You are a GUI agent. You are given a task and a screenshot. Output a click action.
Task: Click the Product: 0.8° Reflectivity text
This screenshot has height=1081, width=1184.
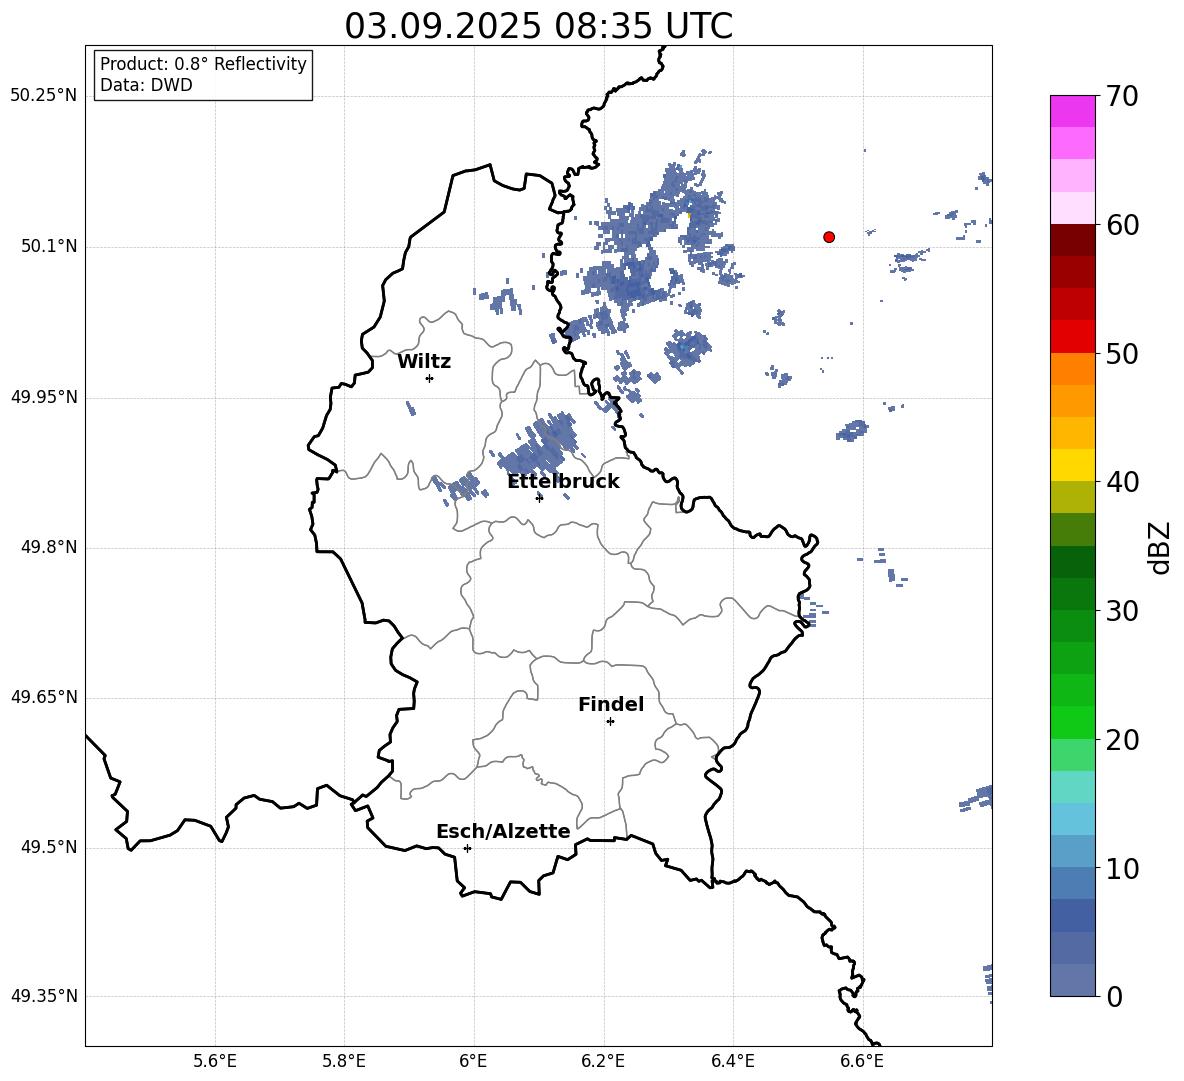(x=203, y=64)
